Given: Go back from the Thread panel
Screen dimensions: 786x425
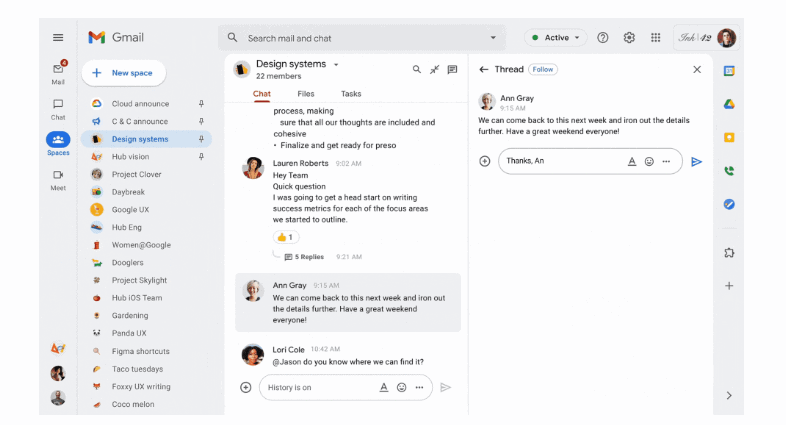Looking at the screenshot, I should tap(484, 70).
